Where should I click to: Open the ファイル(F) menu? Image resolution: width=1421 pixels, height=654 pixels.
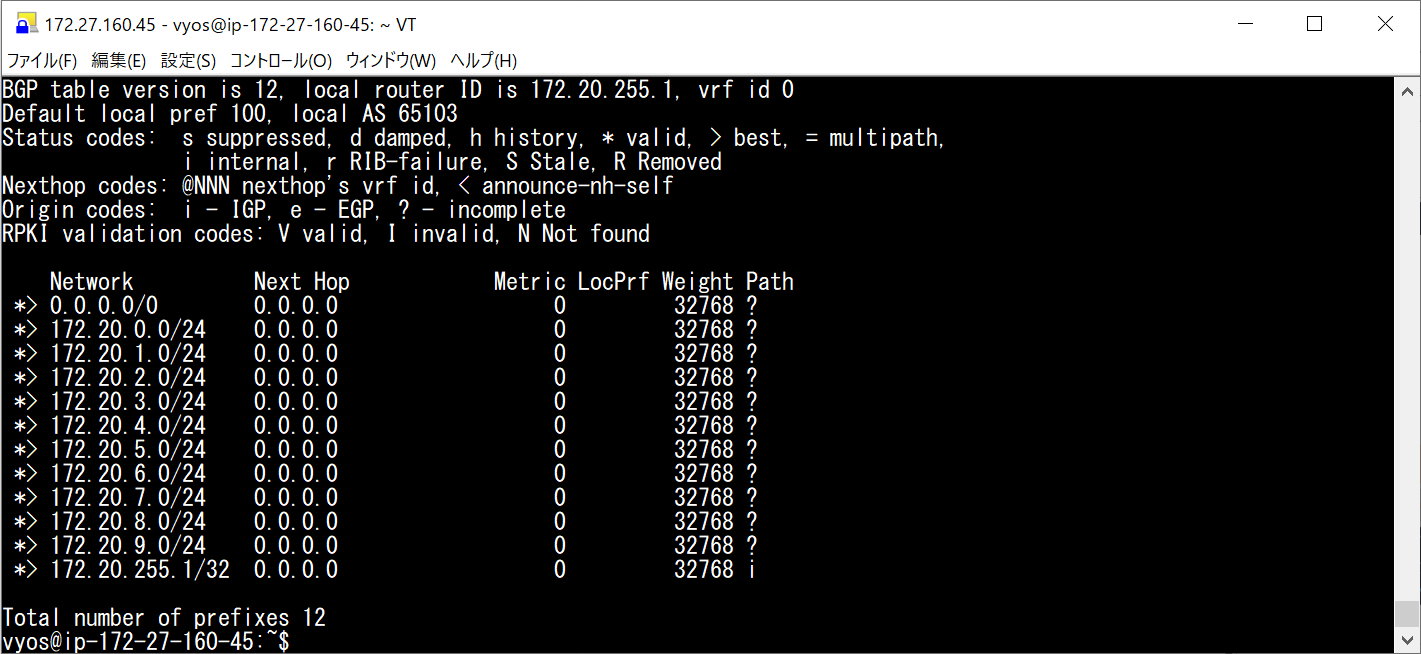coord(42,60)
